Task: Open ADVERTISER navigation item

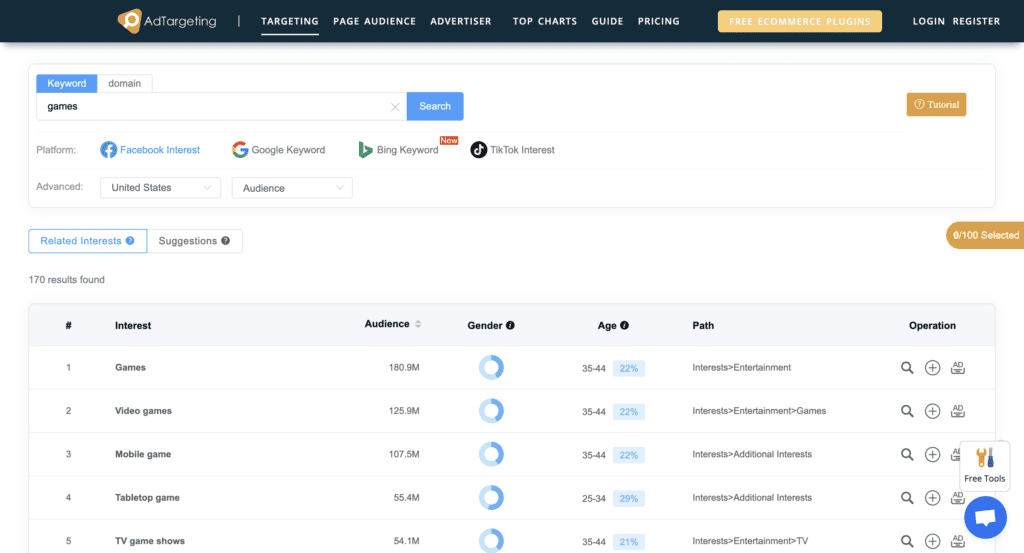Action: 460,22
